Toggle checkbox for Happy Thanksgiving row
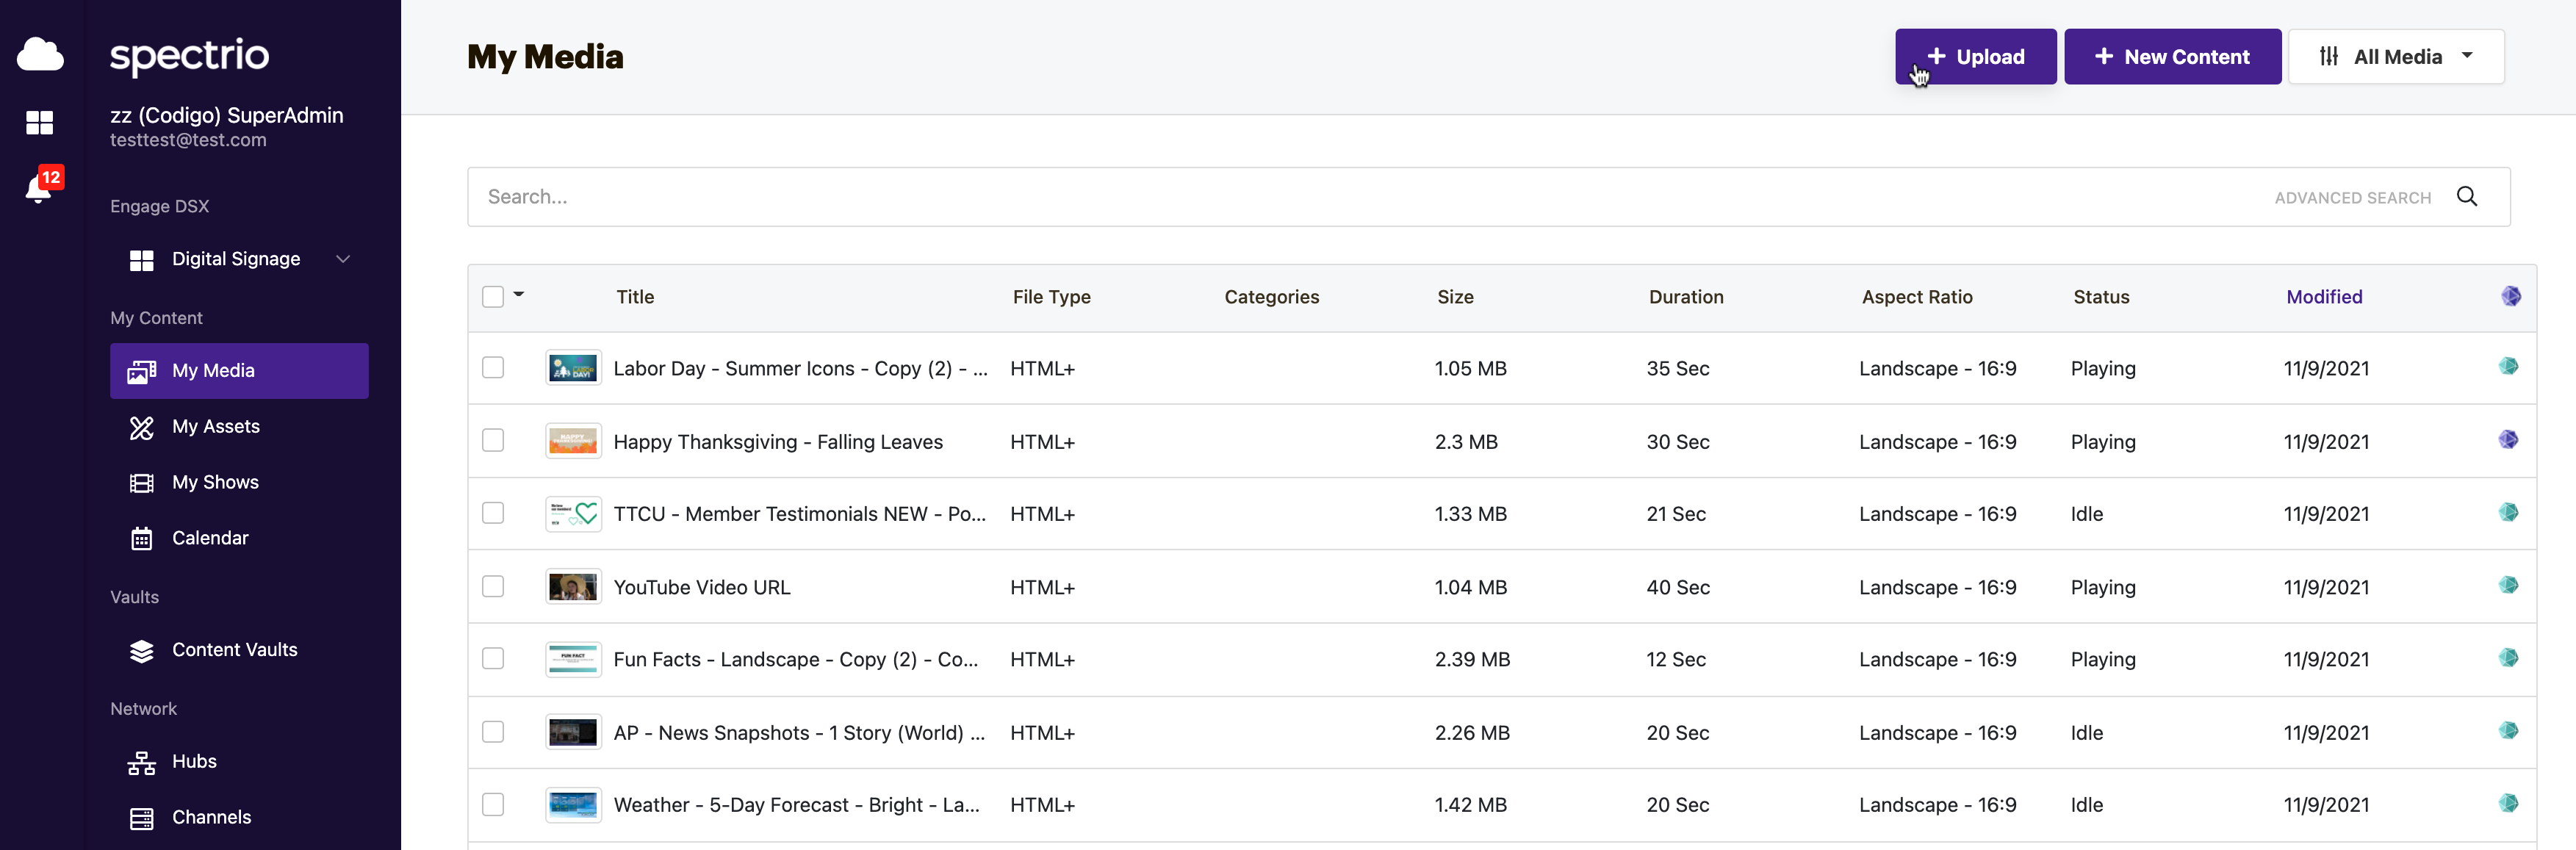The height and width of the screenshot is (850, 2576). pos(493,441)
